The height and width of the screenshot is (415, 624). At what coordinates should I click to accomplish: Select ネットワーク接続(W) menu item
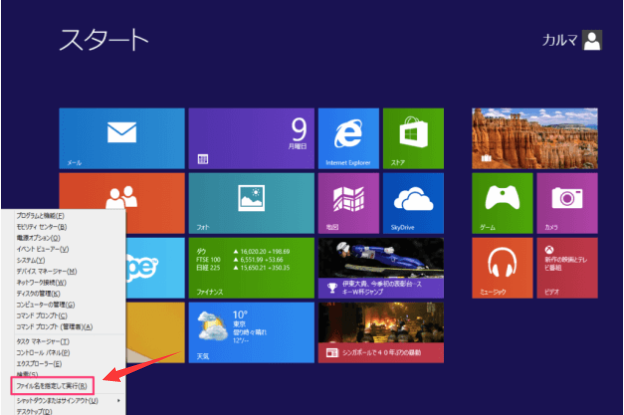(x=41, y=283)
